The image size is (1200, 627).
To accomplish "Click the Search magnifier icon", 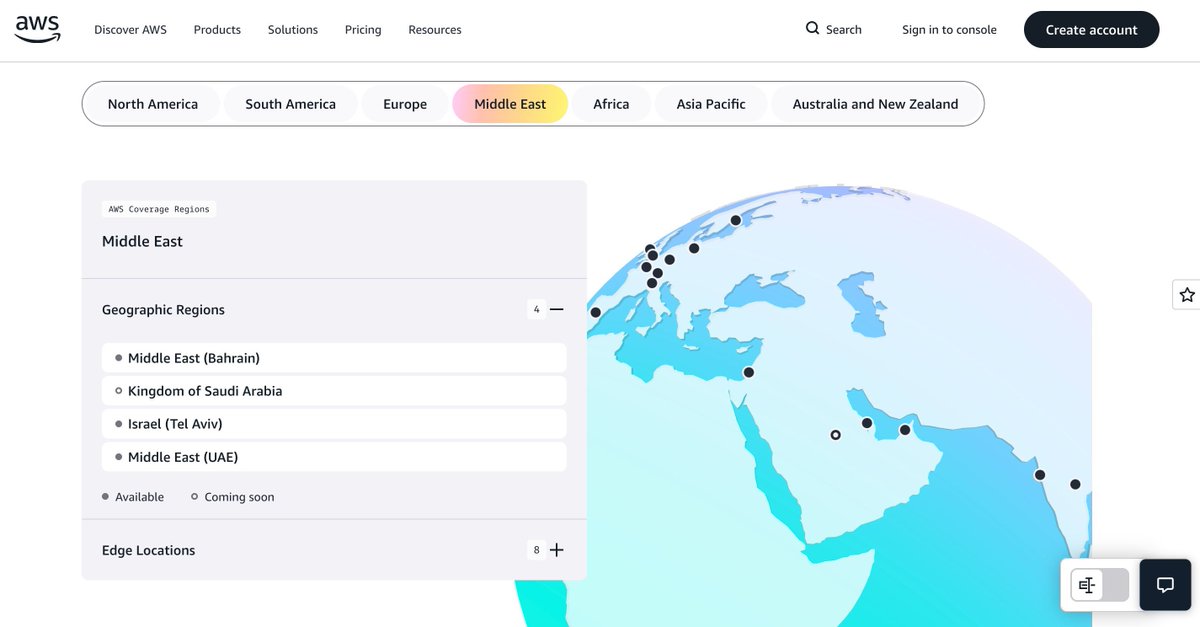I will tap(813, 28).
